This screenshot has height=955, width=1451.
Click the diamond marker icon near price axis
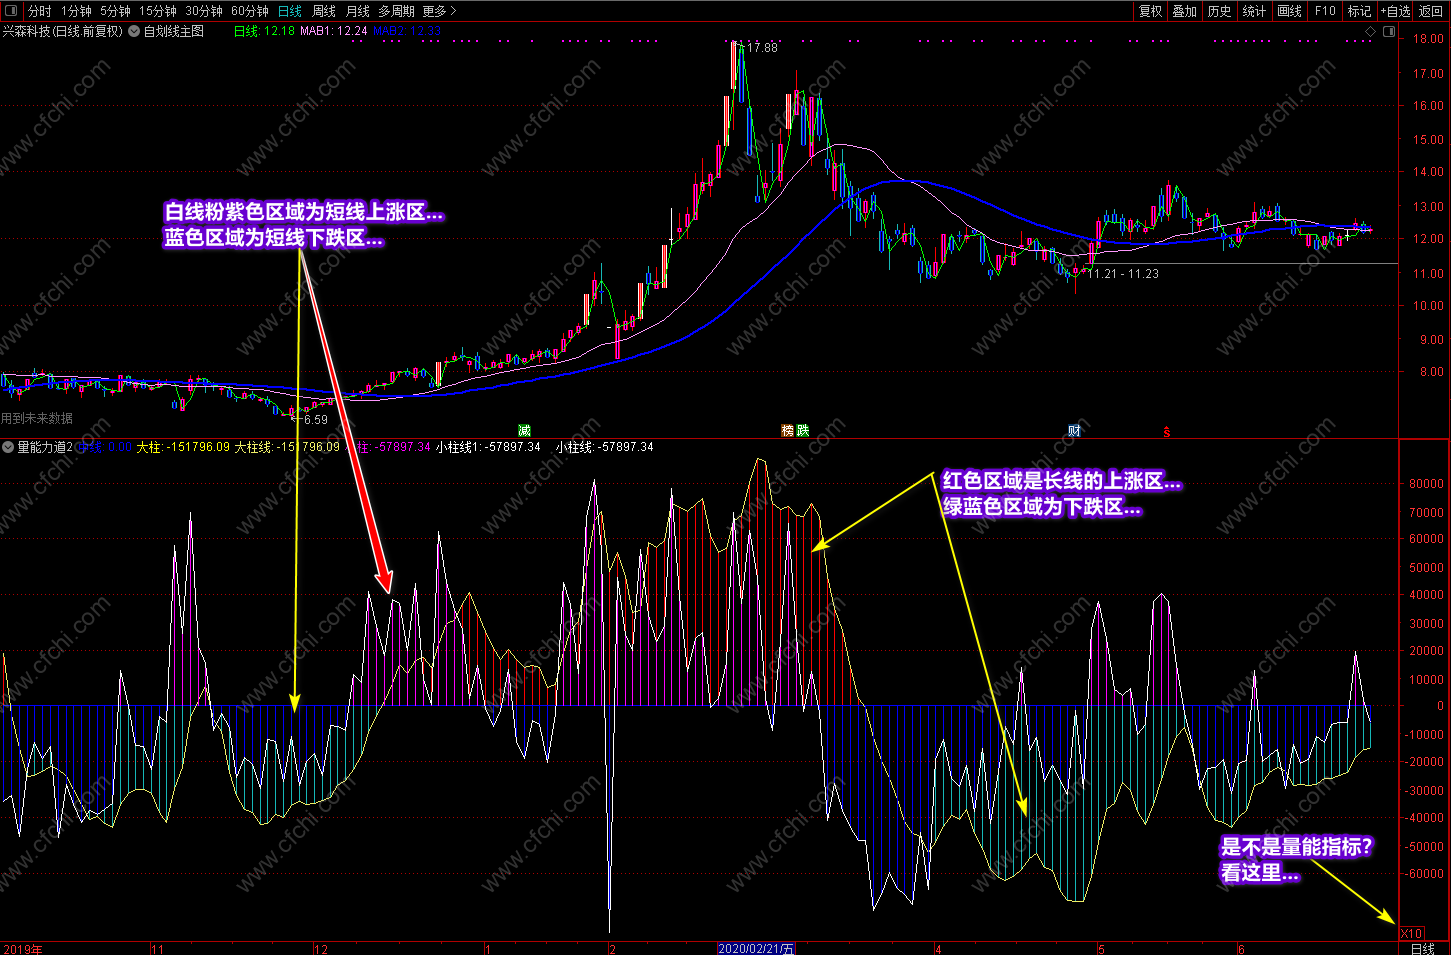(x=1370, y=31)
